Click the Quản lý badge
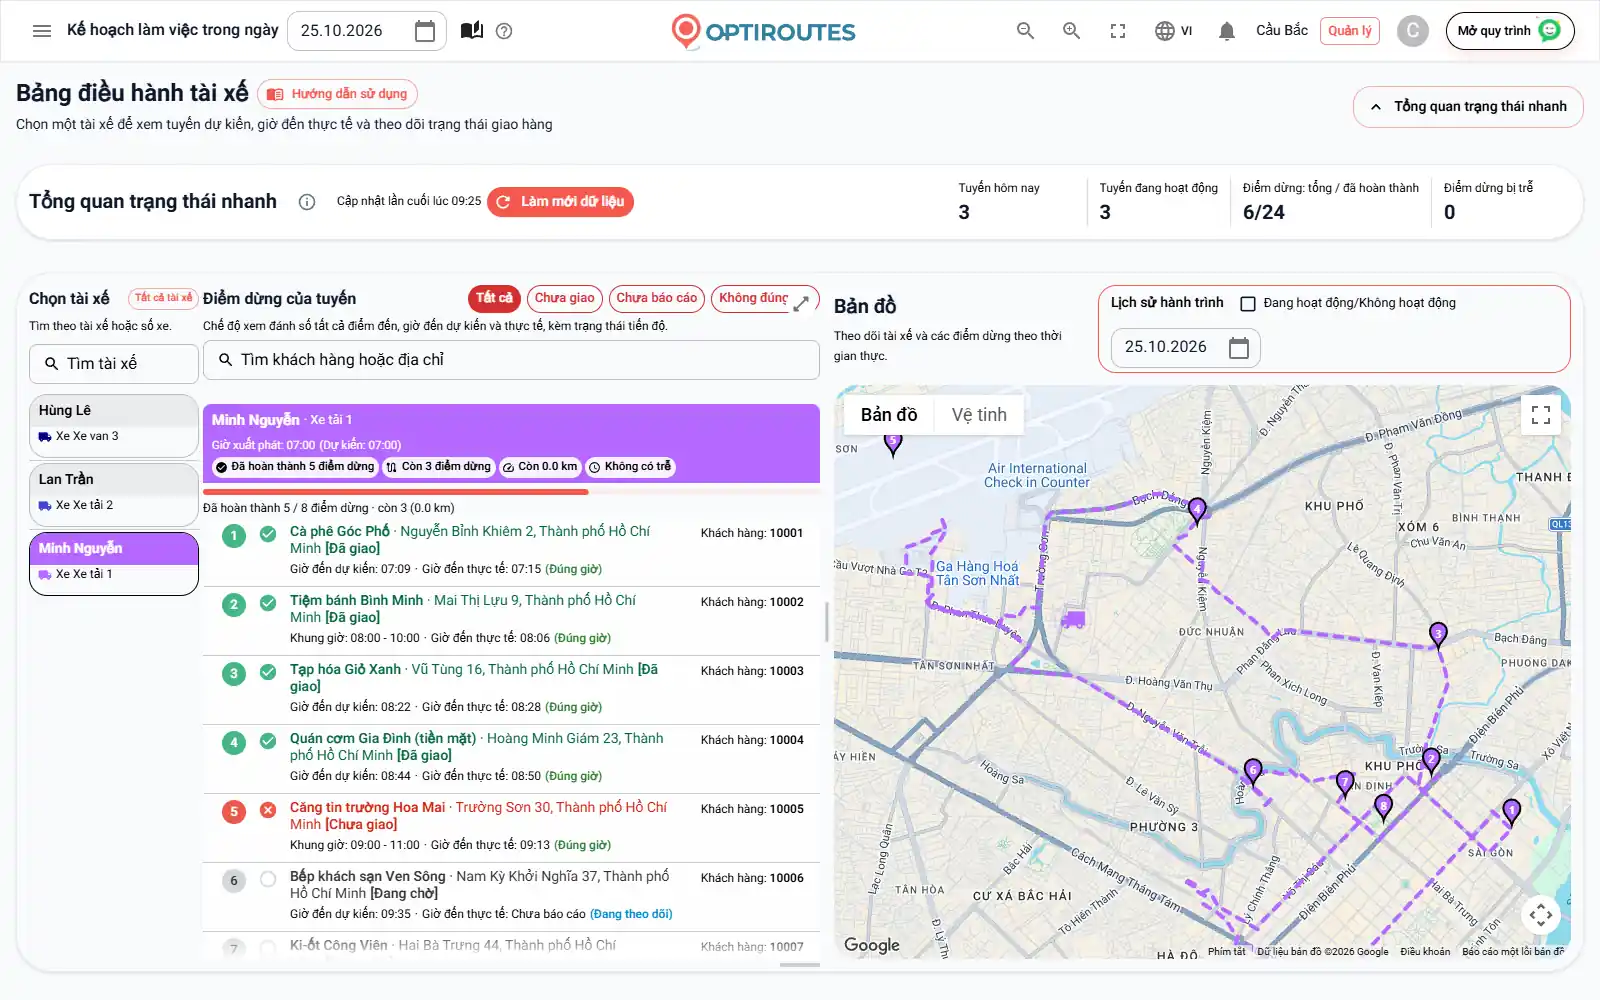1600x1000 pixels. coord(1349,31)
